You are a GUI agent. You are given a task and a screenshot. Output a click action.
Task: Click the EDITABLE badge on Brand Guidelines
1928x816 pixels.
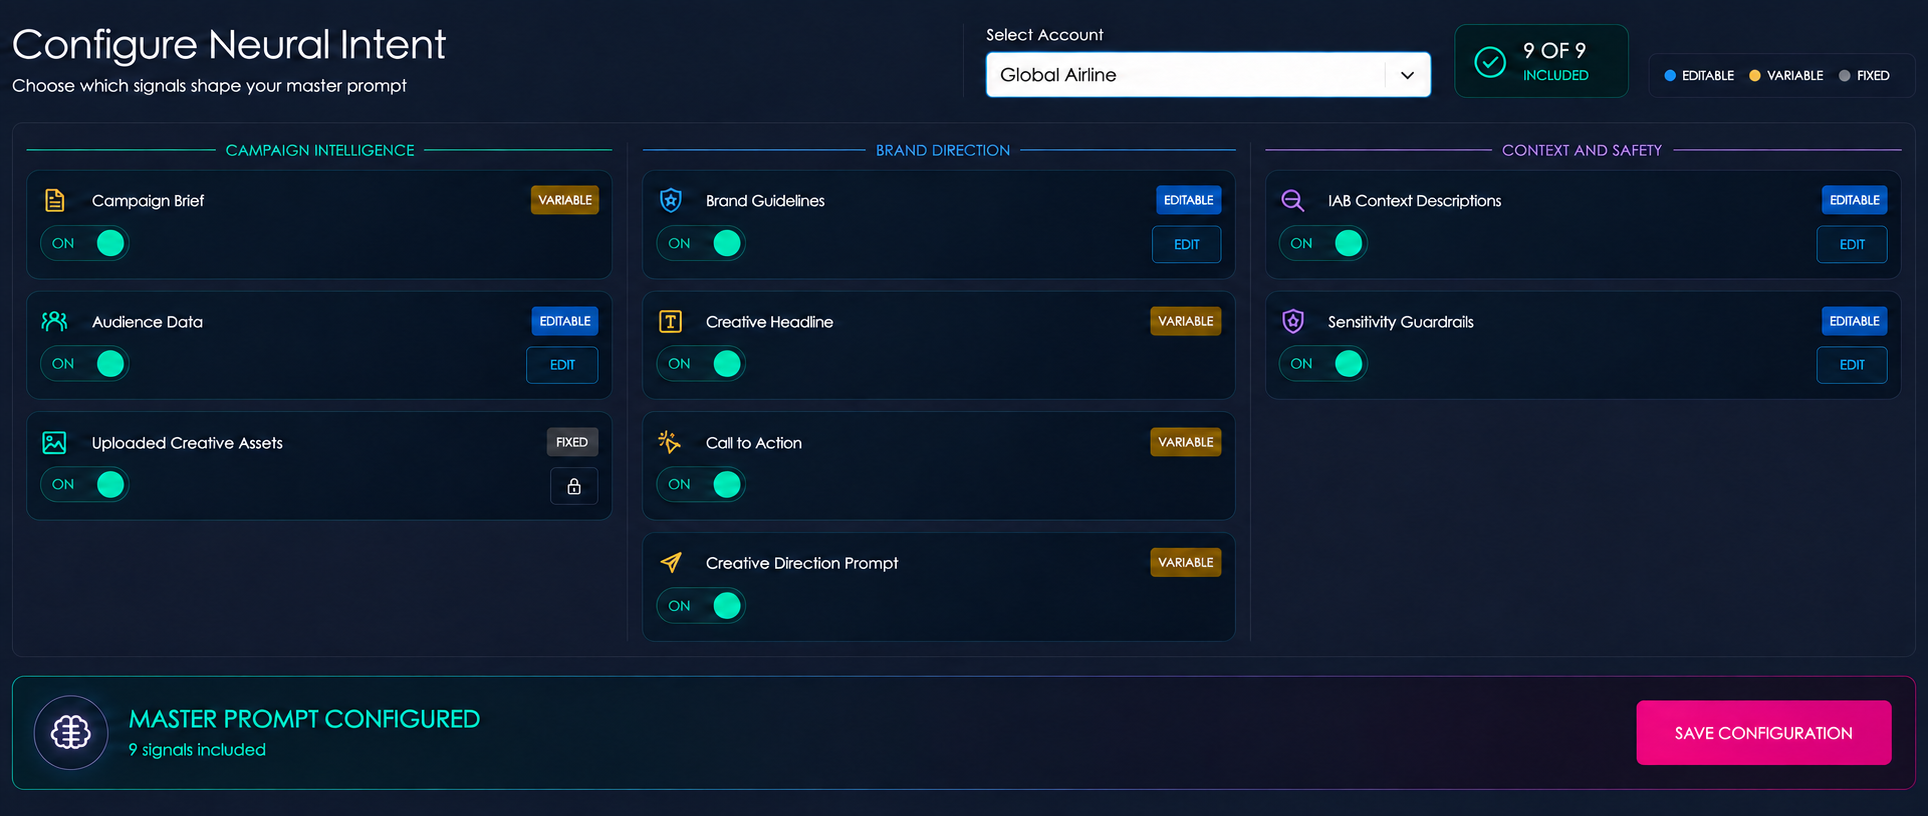coord(1189,200)
